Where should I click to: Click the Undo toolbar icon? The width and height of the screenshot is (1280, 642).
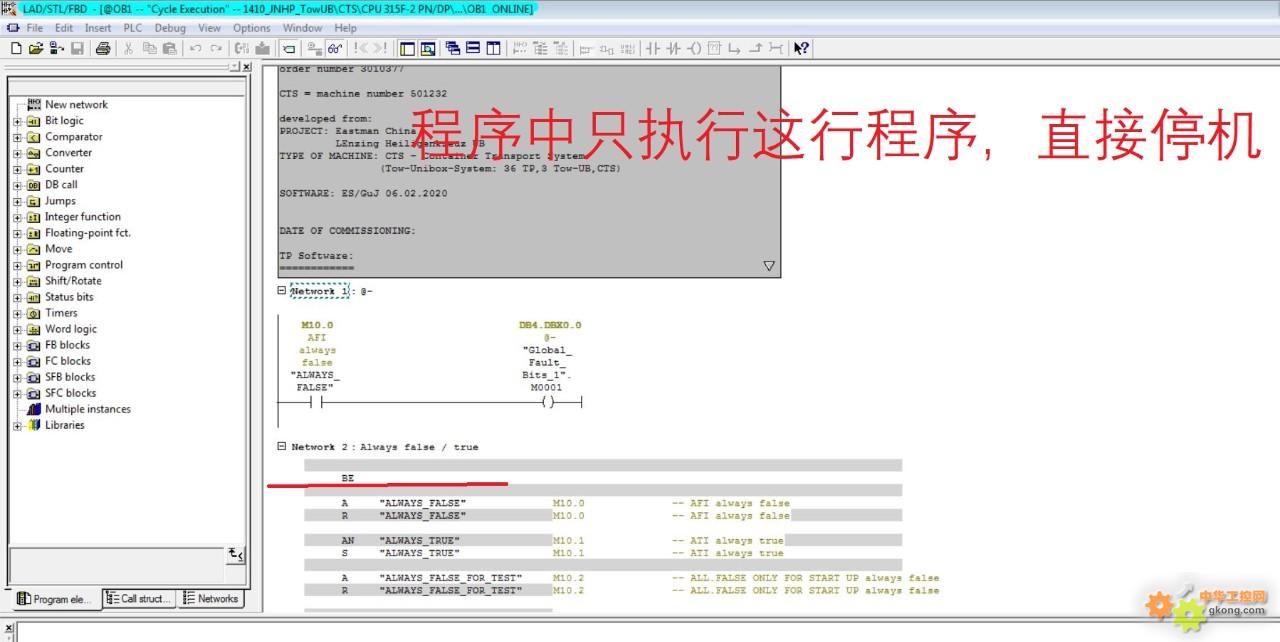[196, 48]
